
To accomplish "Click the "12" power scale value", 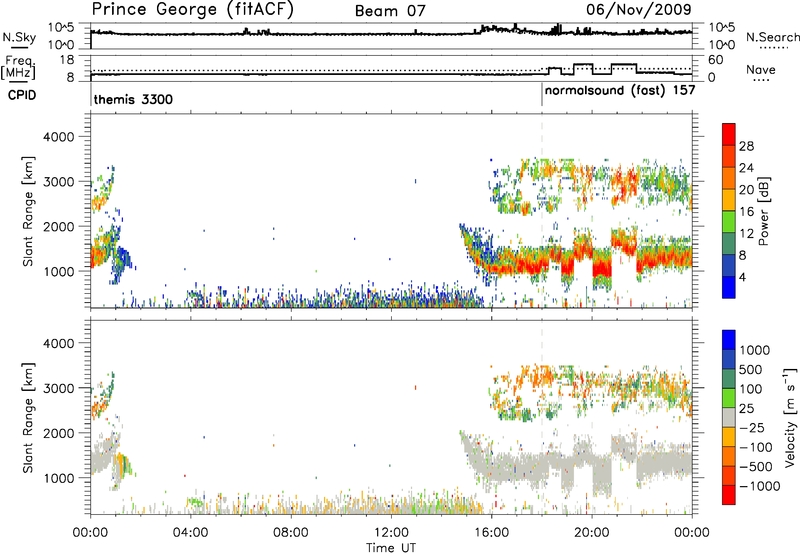I will [746, 234].
